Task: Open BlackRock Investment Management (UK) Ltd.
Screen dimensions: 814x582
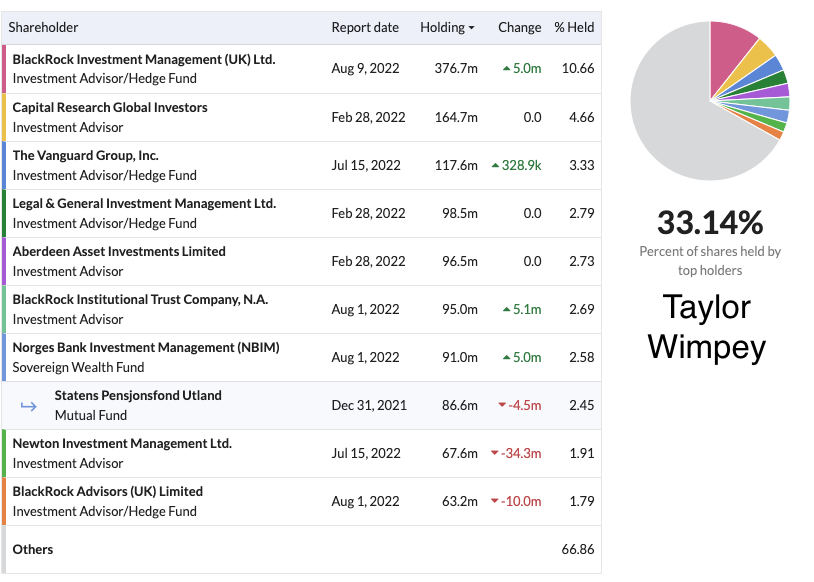Action: point(144,60)
